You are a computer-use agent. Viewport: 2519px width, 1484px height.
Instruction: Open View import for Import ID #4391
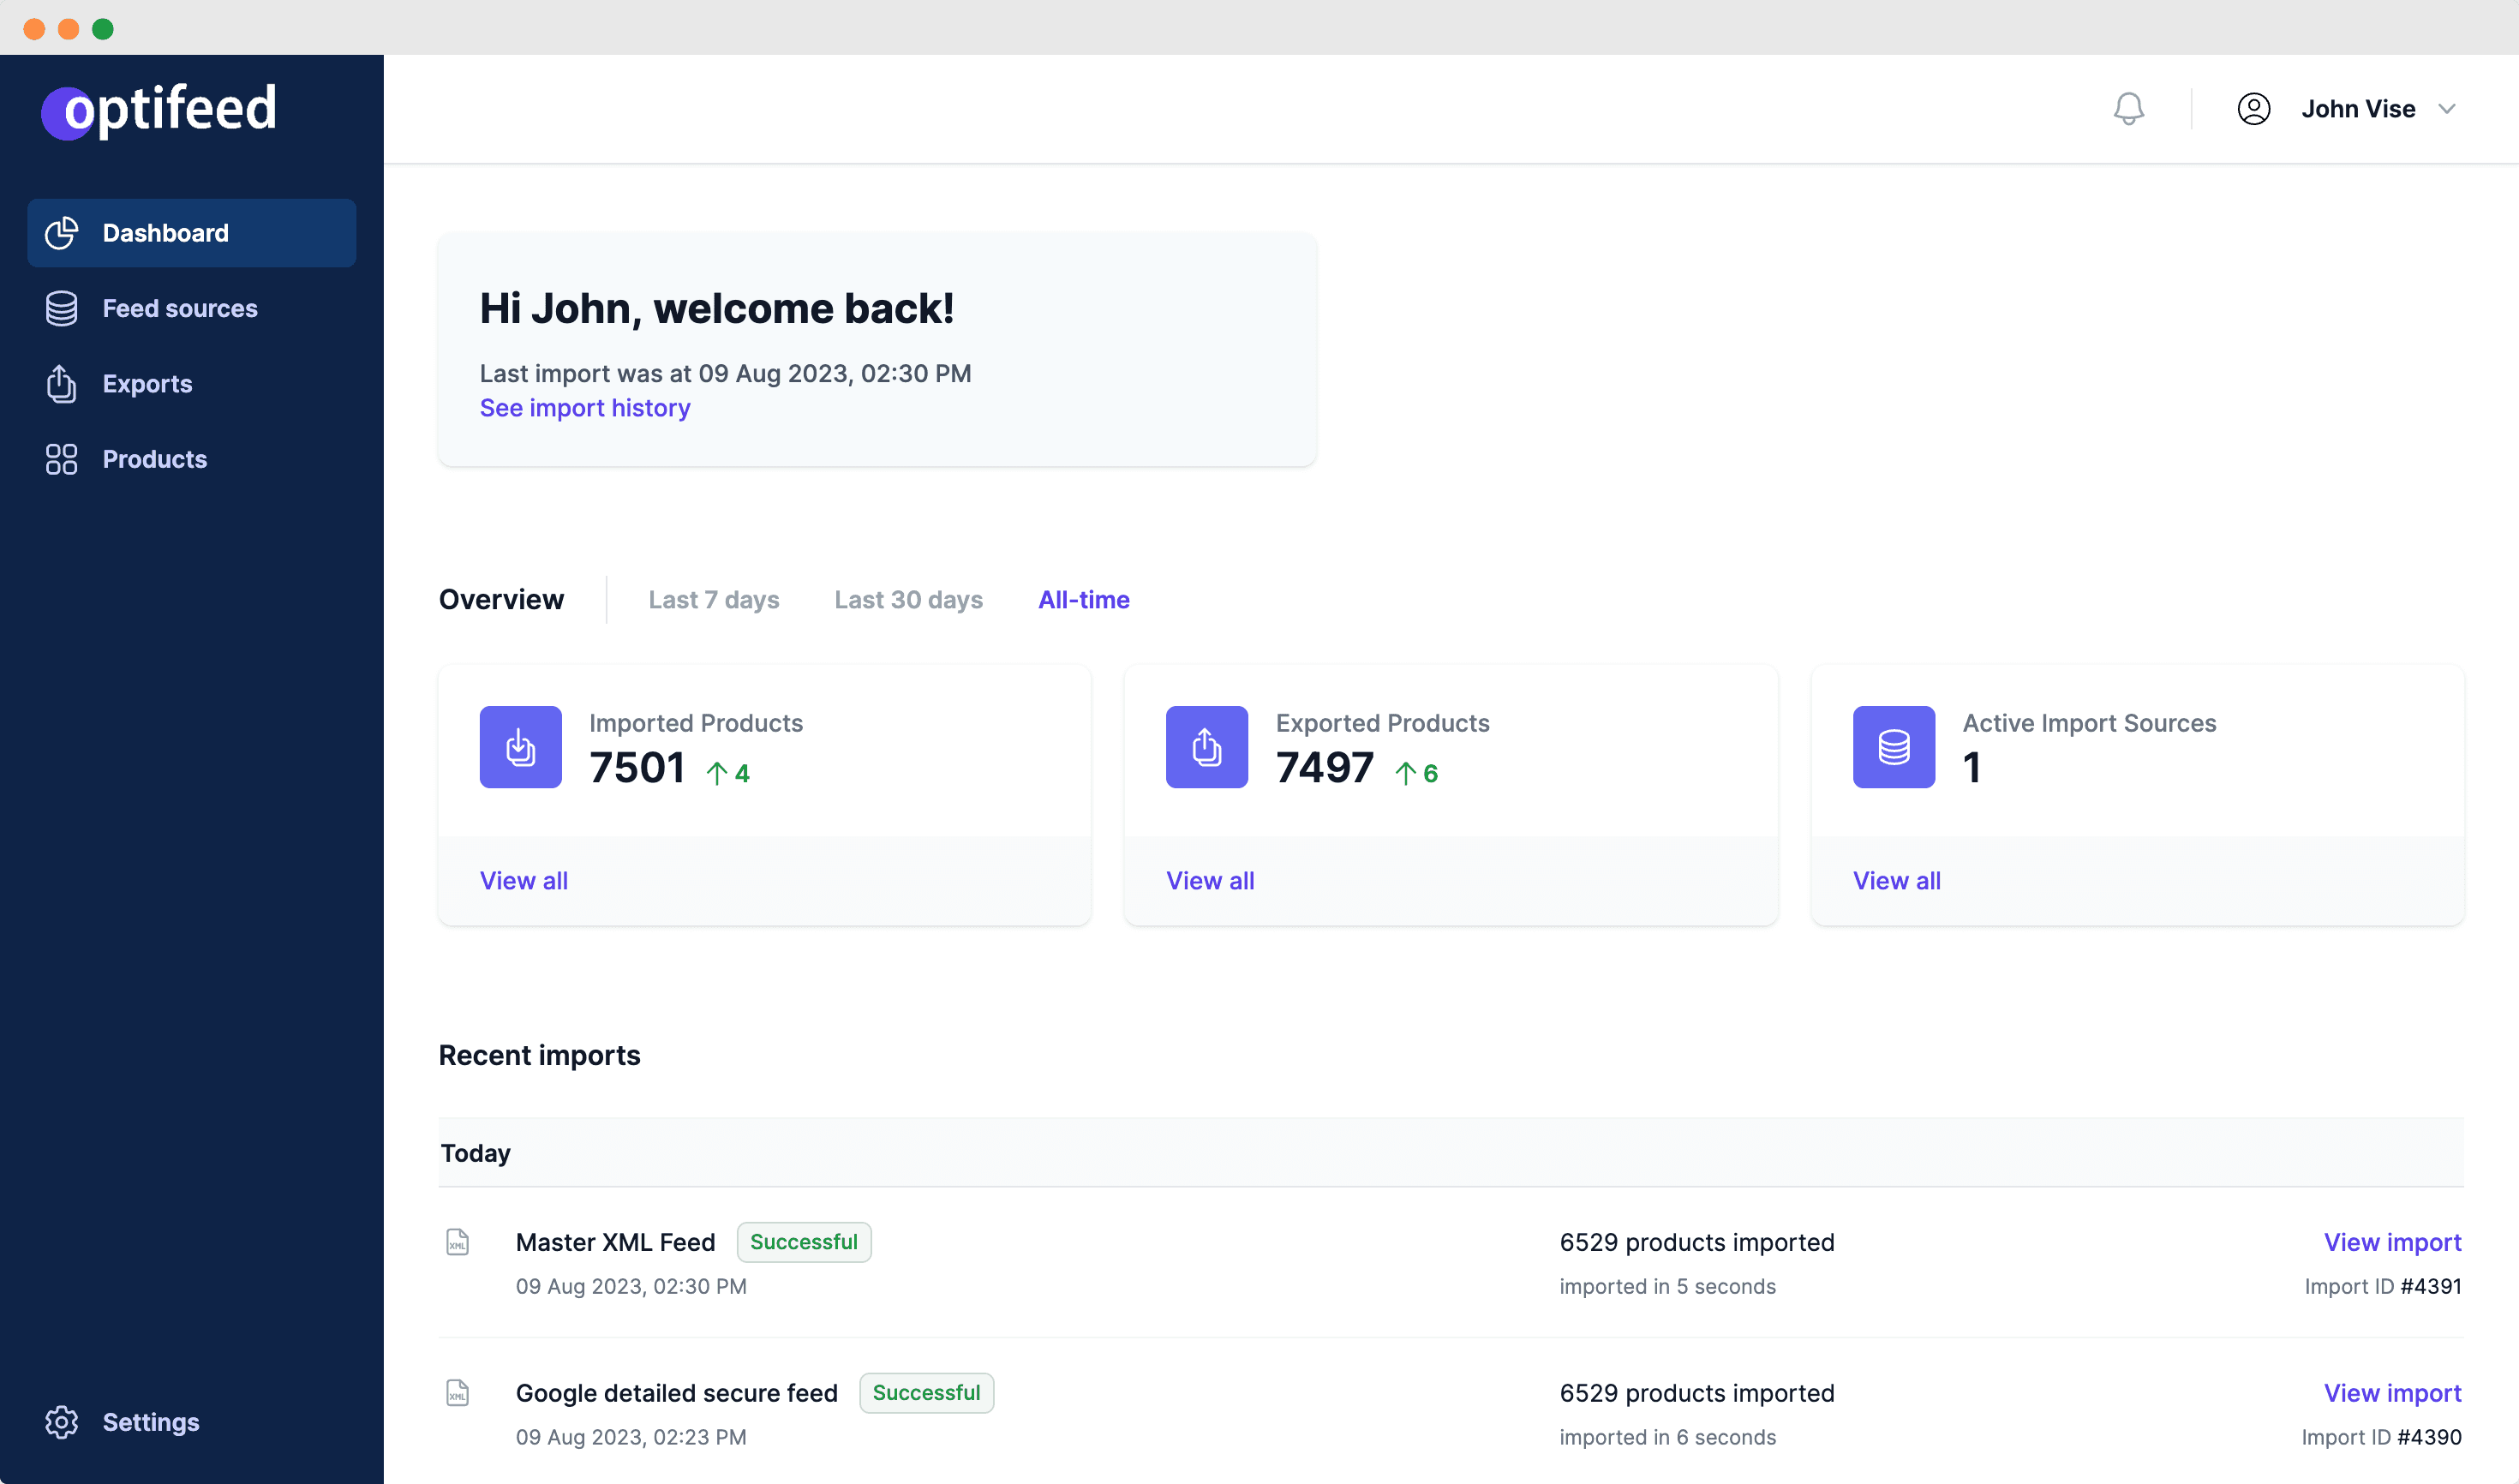click(2392, 1242)
